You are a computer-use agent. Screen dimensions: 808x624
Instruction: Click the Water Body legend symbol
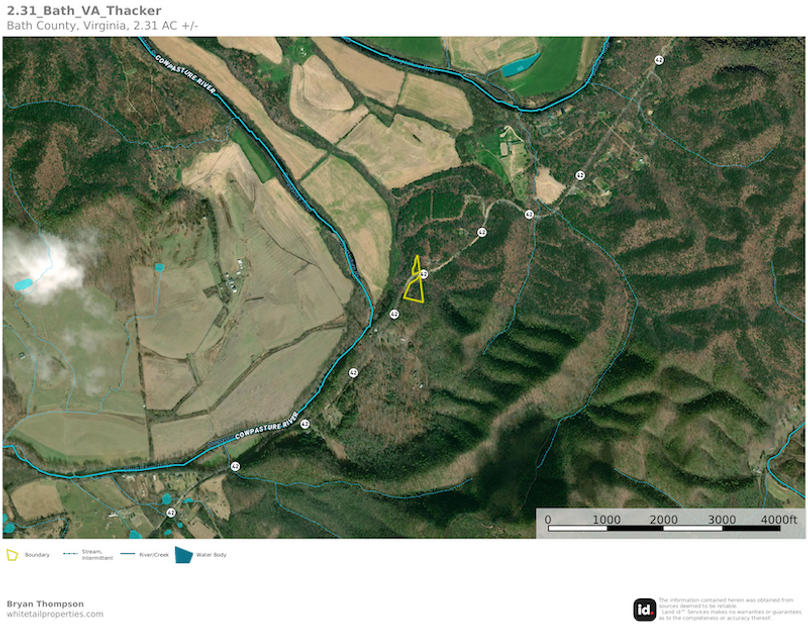[x=185, y=553]
